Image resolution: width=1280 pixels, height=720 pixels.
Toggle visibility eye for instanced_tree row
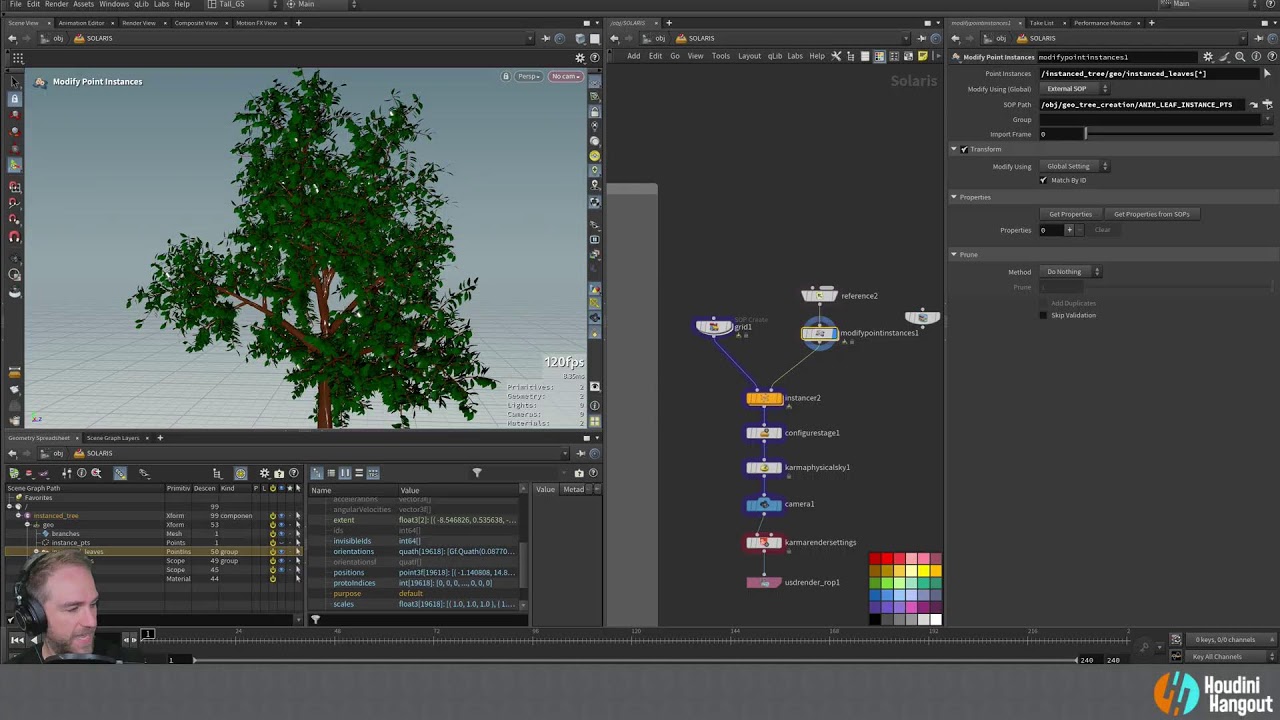281,516
